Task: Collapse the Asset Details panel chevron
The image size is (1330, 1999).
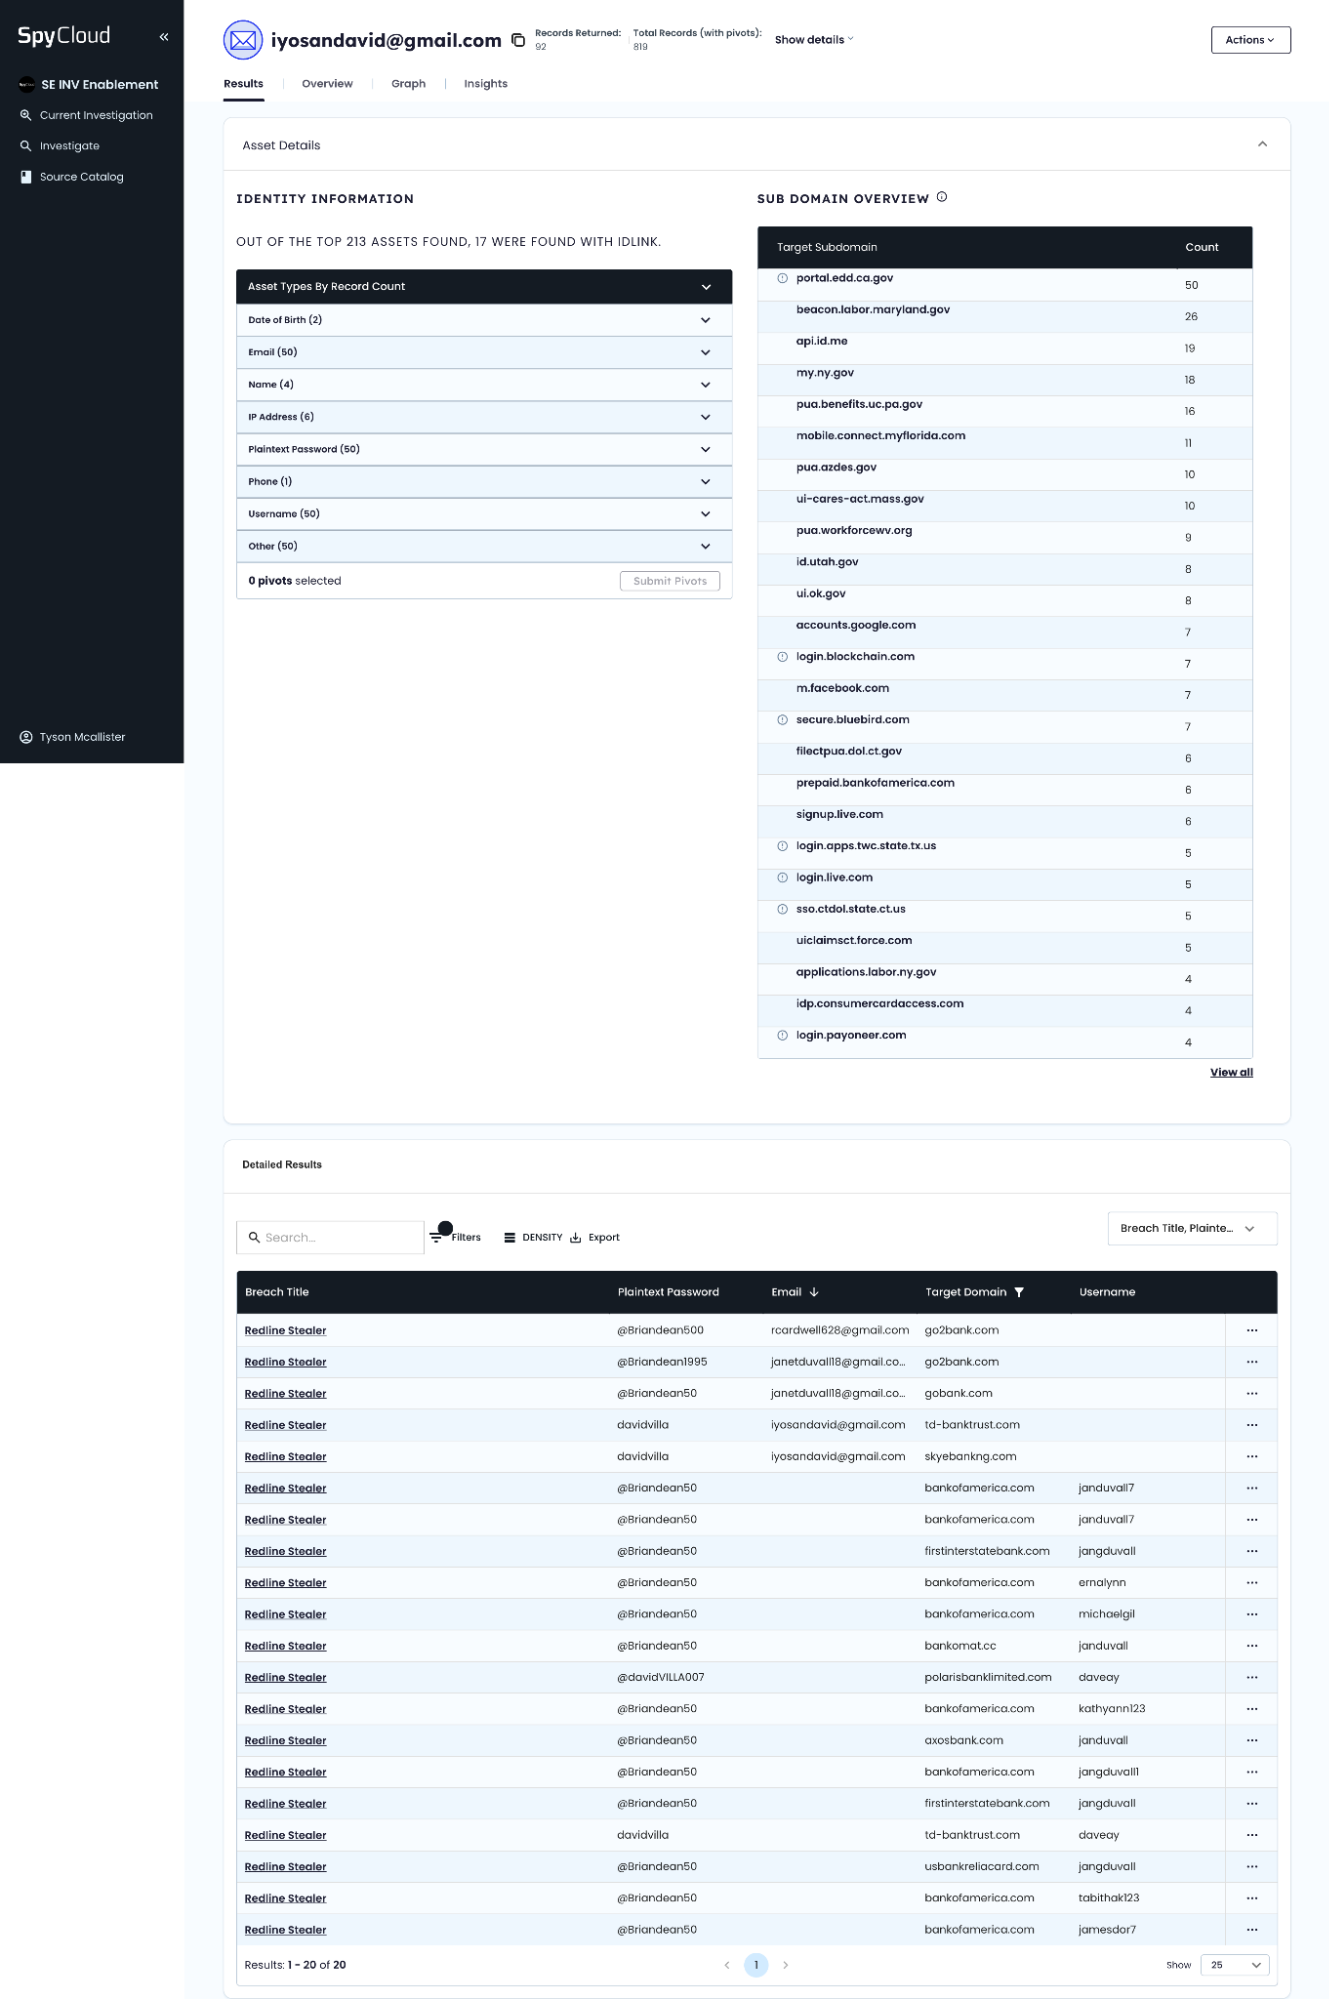Action: tap(1262, 145)
